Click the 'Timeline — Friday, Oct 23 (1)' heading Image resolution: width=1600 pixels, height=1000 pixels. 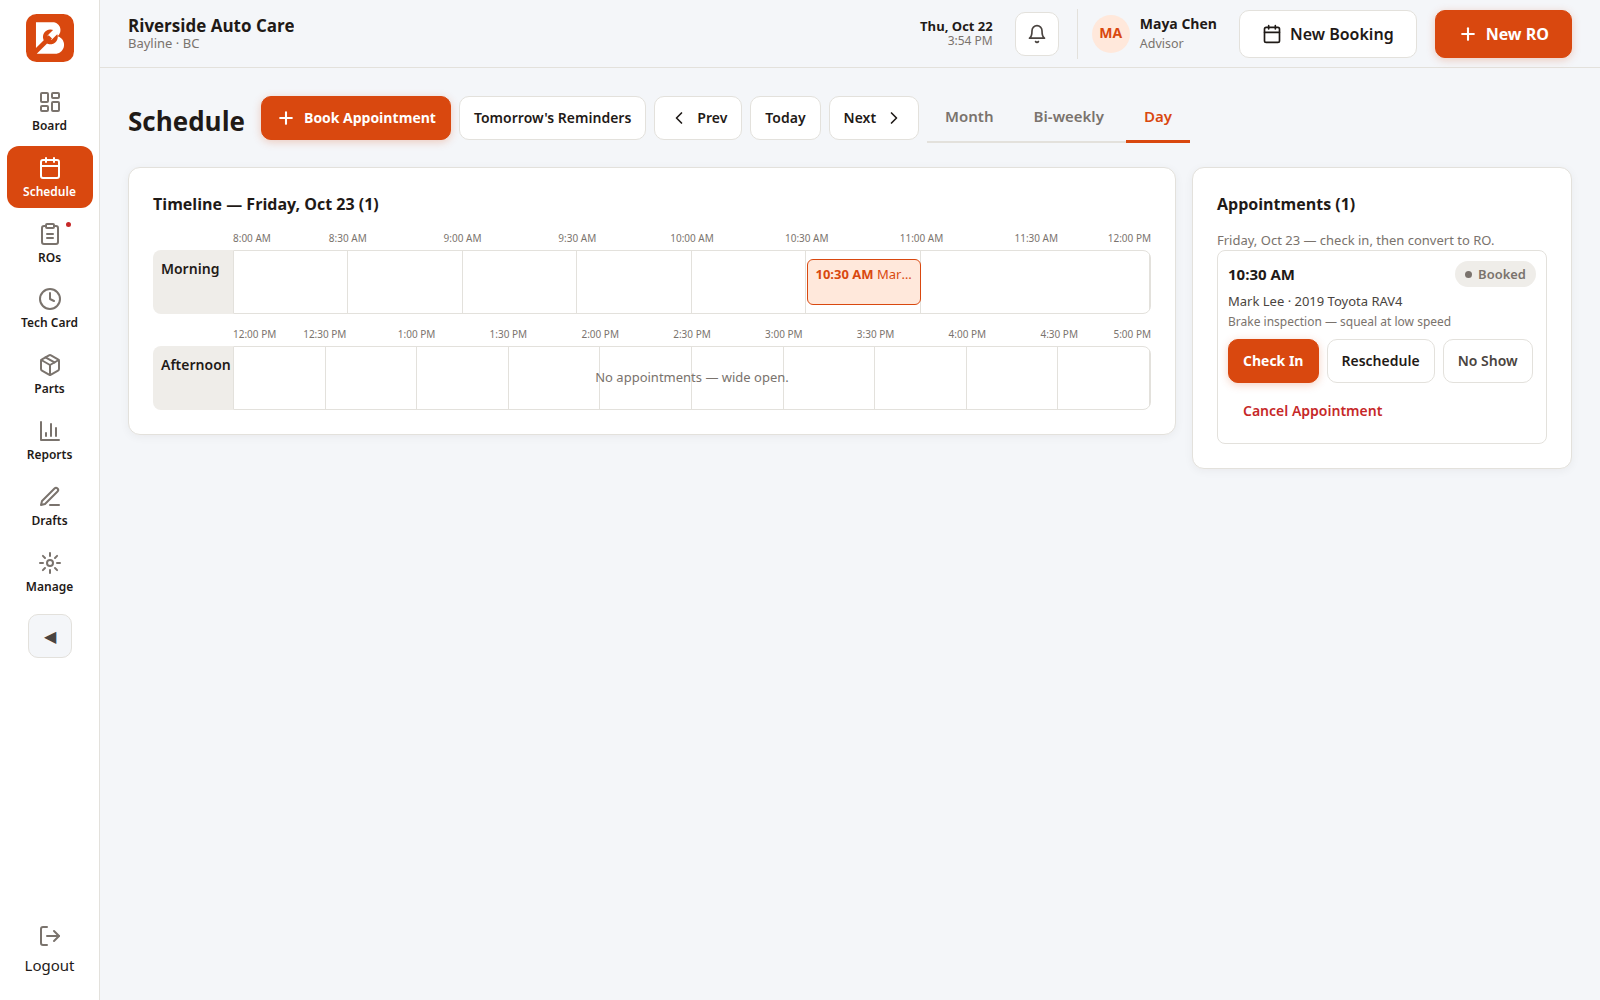266,204
